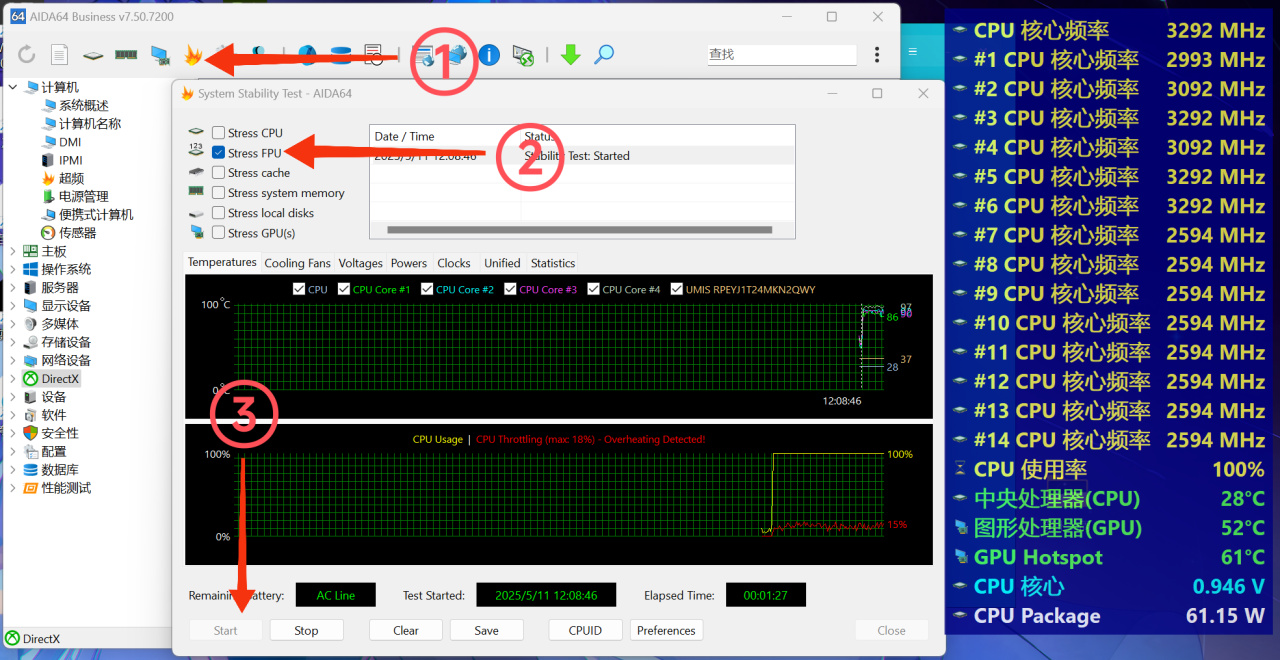Expand the 主板 tree node
This screenshot has height=660, width=1280.
pyautogui.click(x=13, y=251)
